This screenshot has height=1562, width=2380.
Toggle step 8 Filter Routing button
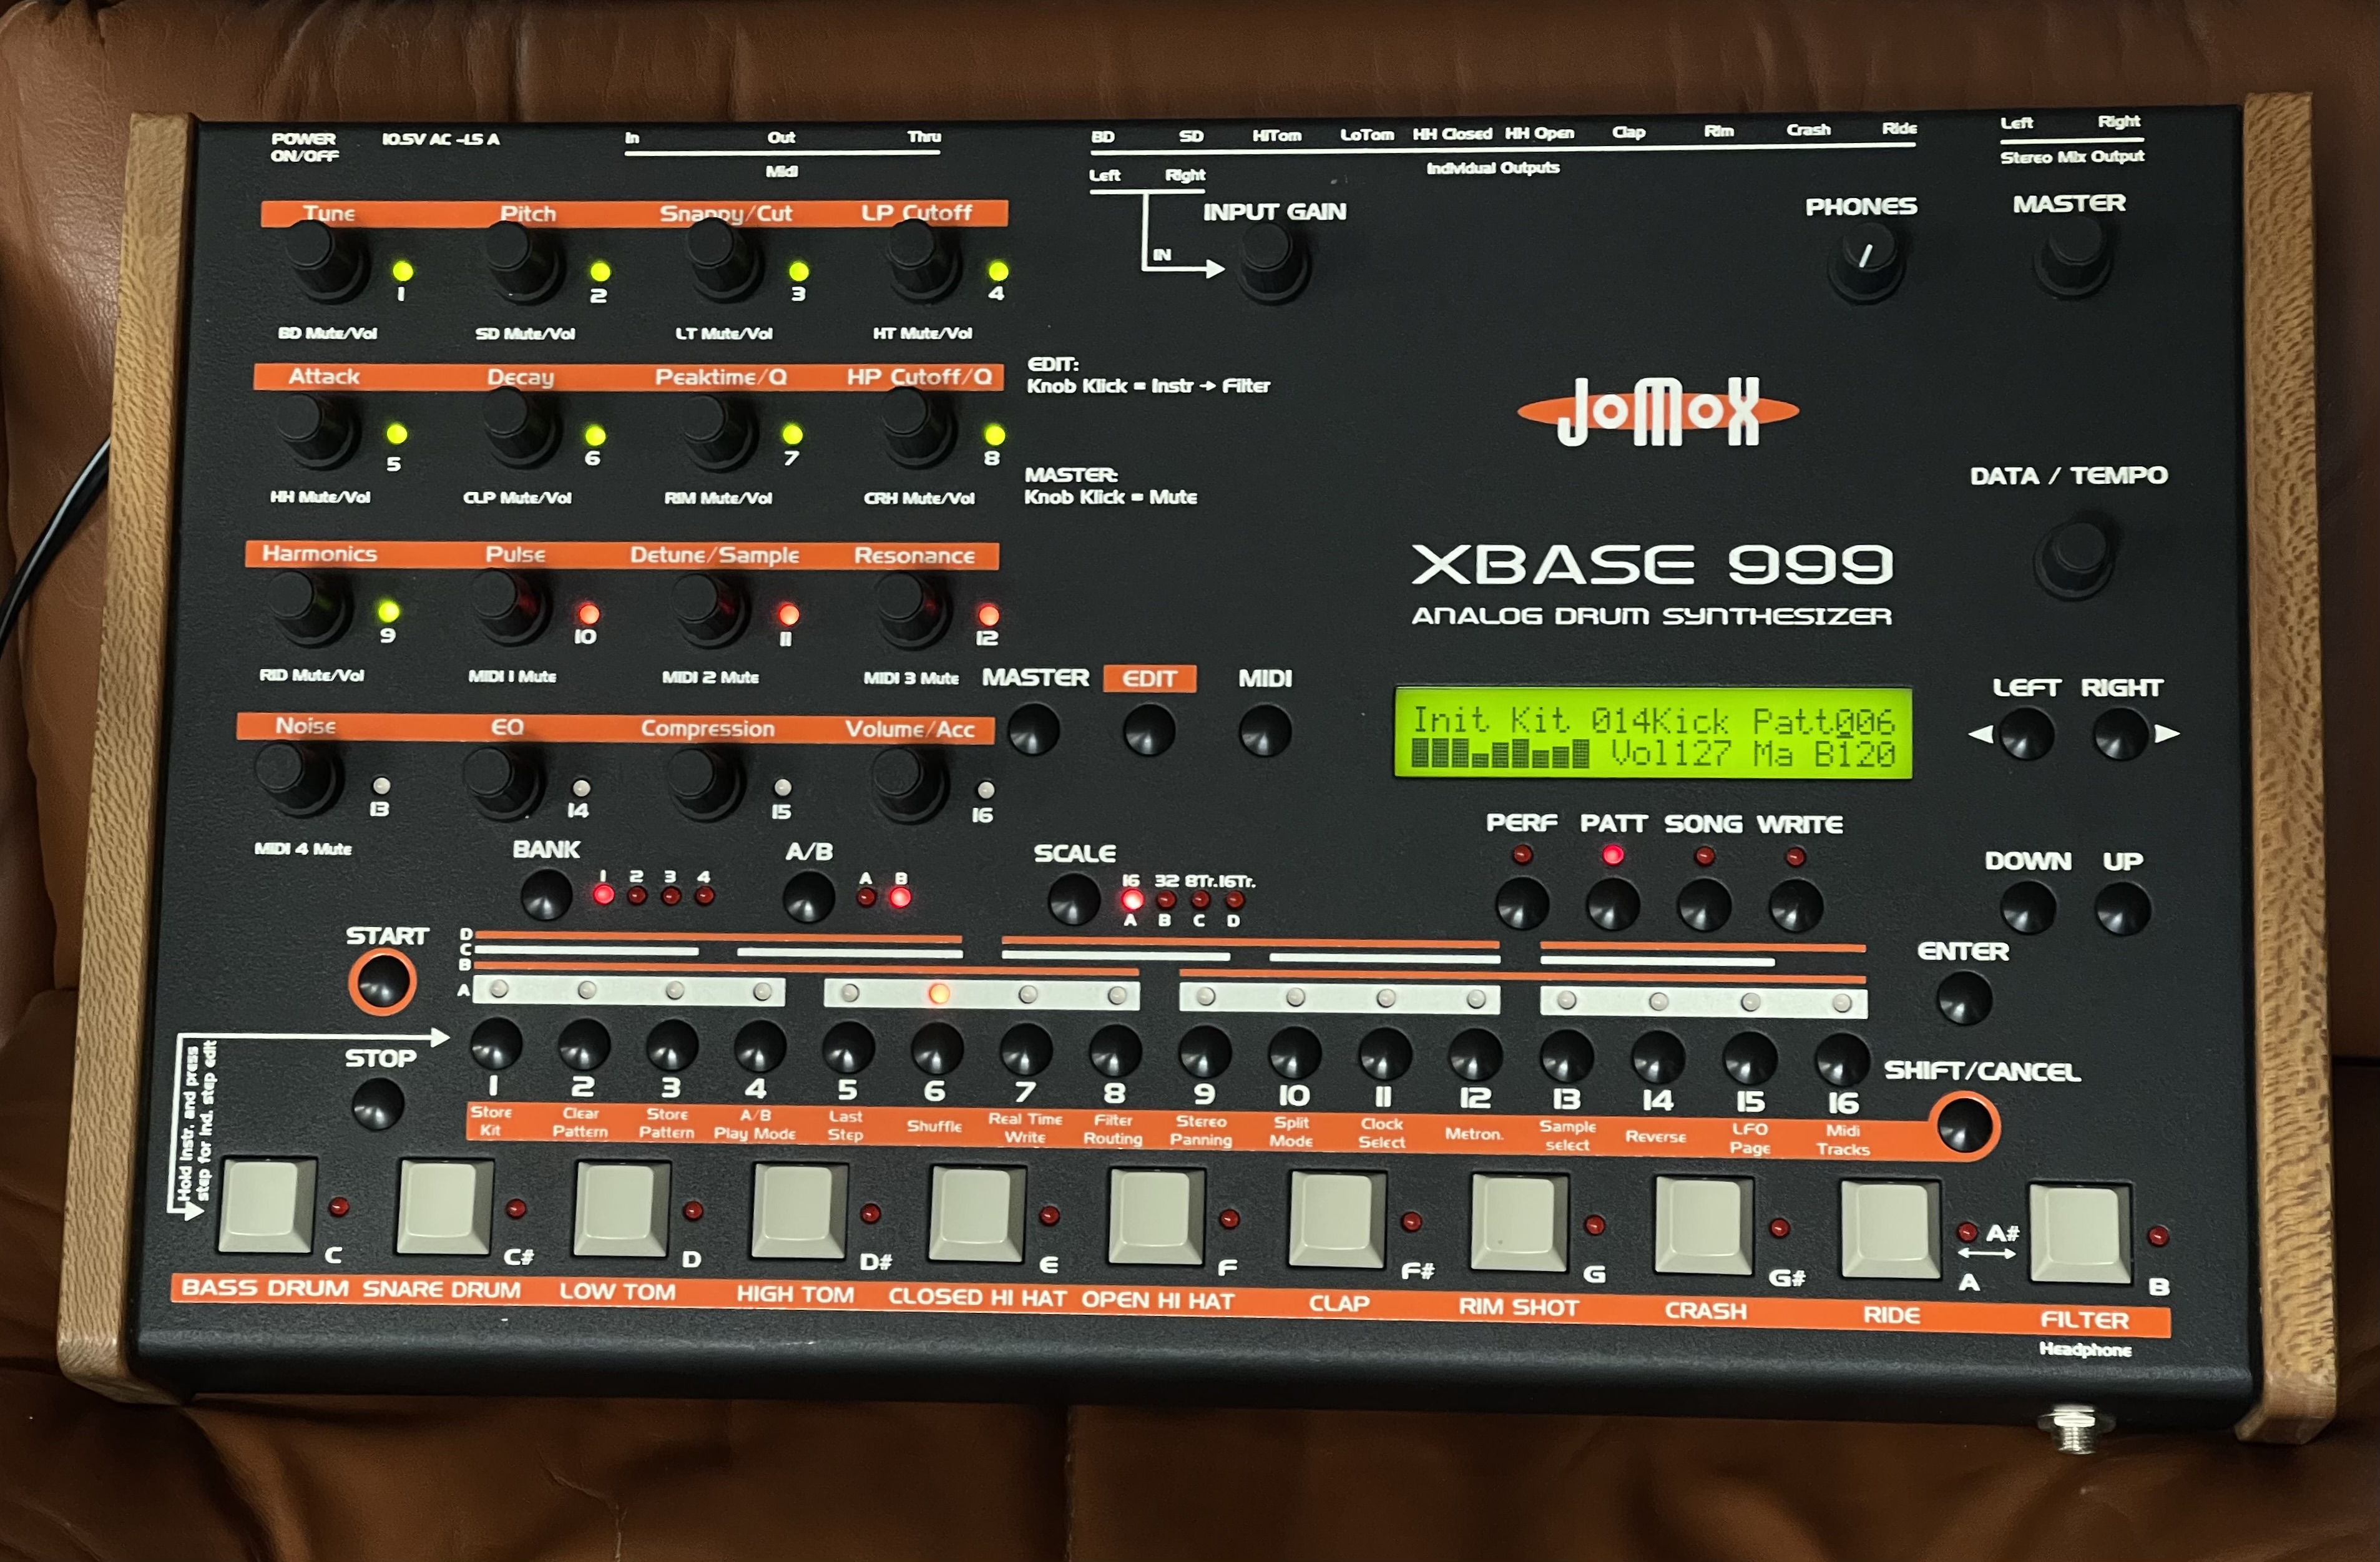[1115, 1052]
